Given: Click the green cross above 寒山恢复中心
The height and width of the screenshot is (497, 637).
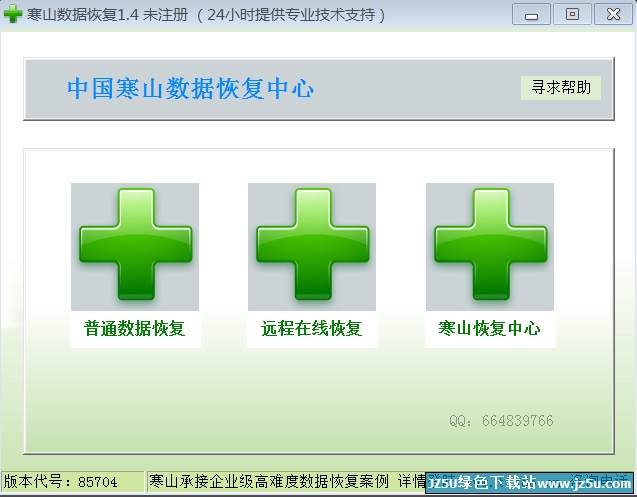Looking at the screenshot, I should coord(490,247).
